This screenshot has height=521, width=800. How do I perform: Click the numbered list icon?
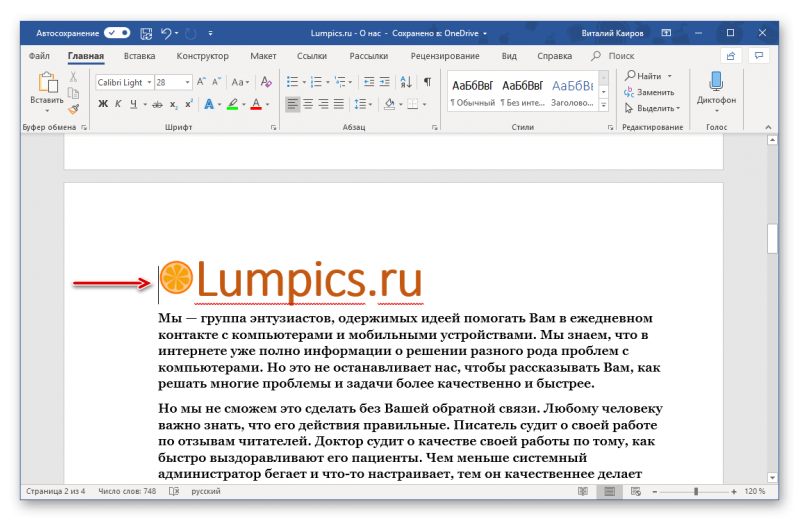pyautogui.click(x=316, y=82)
